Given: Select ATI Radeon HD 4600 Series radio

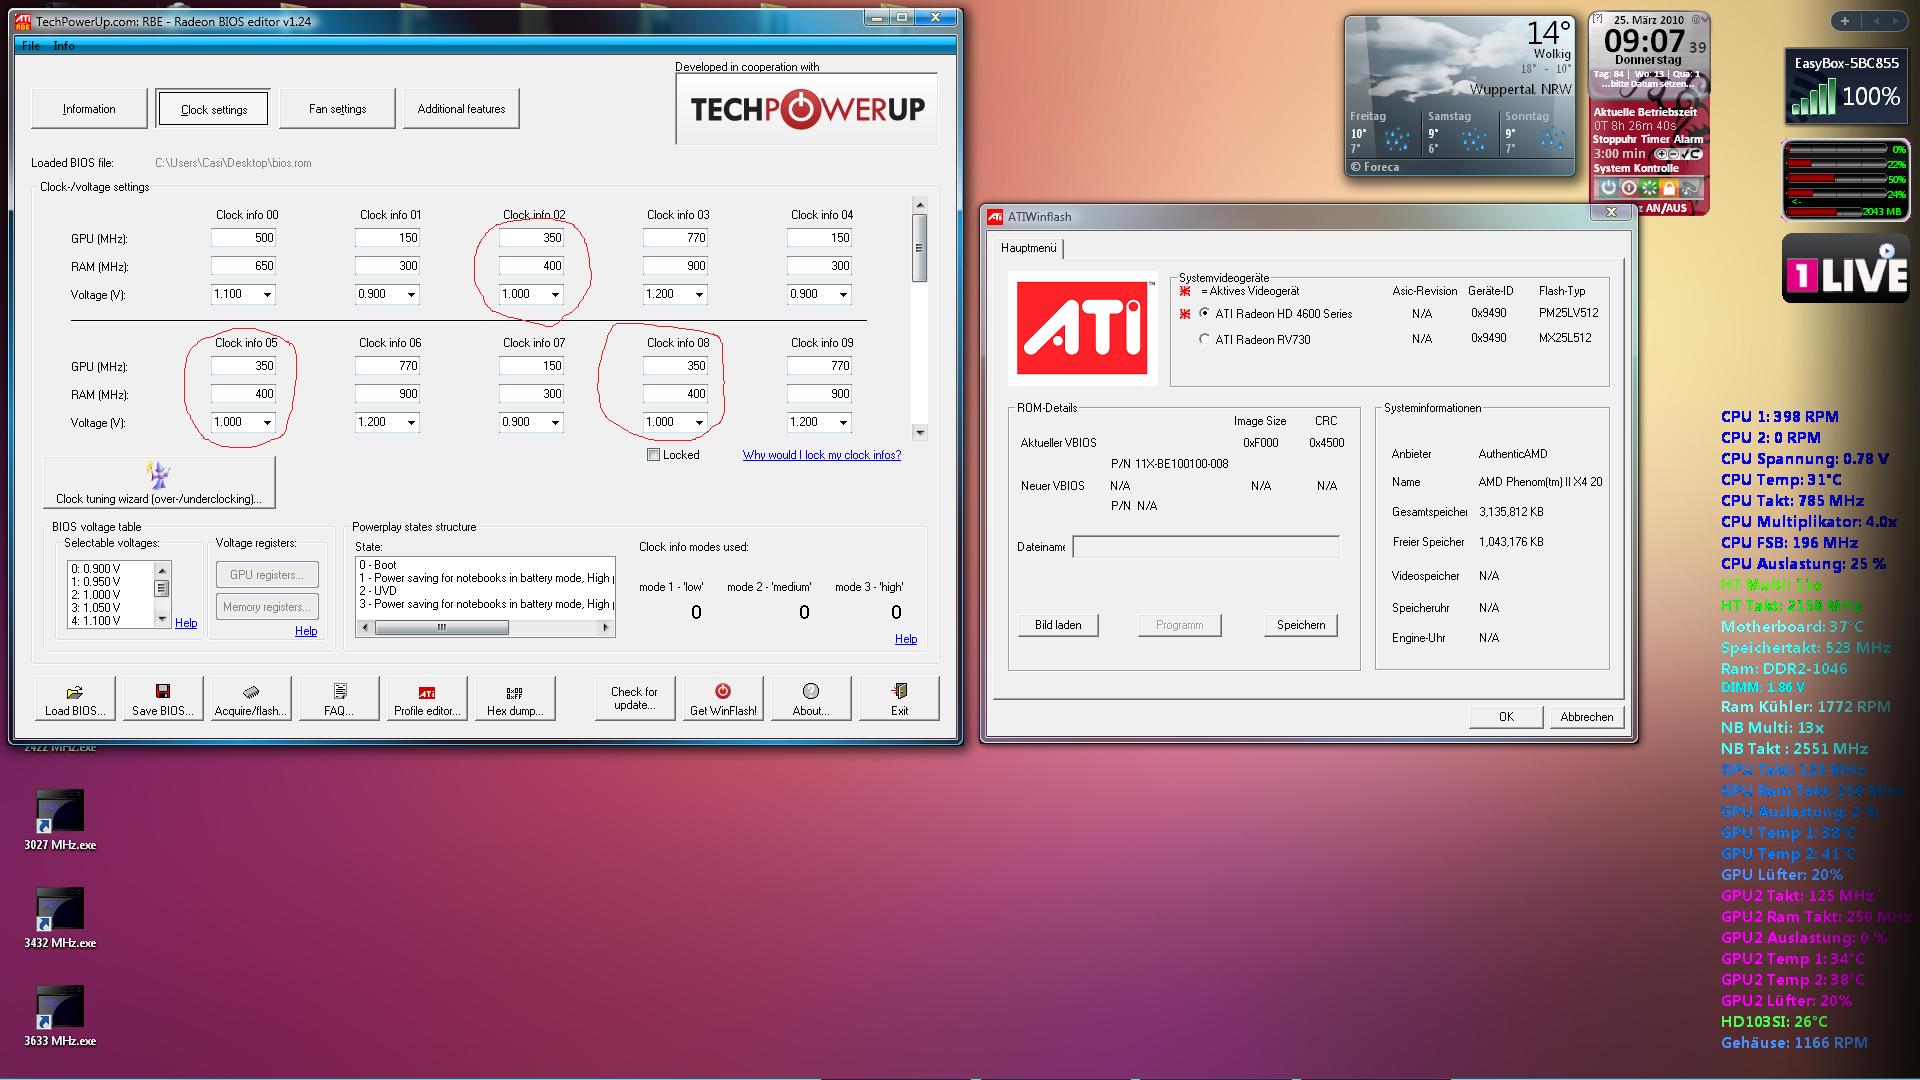Looking at the screenshot, I should 1204,313.
